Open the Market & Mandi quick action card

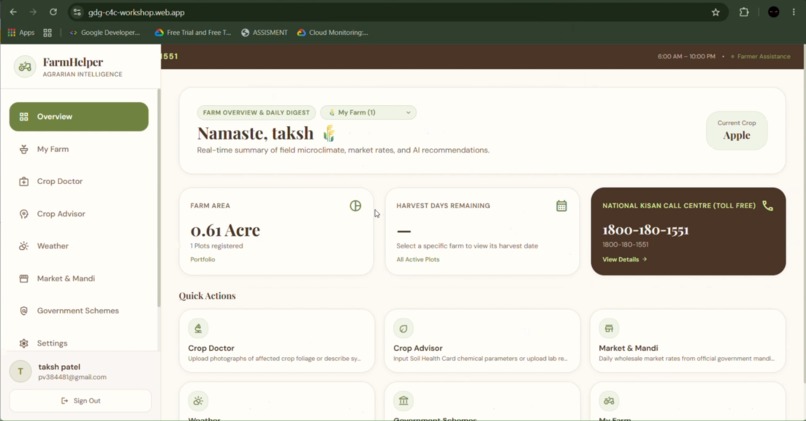(x=688, y=340)
